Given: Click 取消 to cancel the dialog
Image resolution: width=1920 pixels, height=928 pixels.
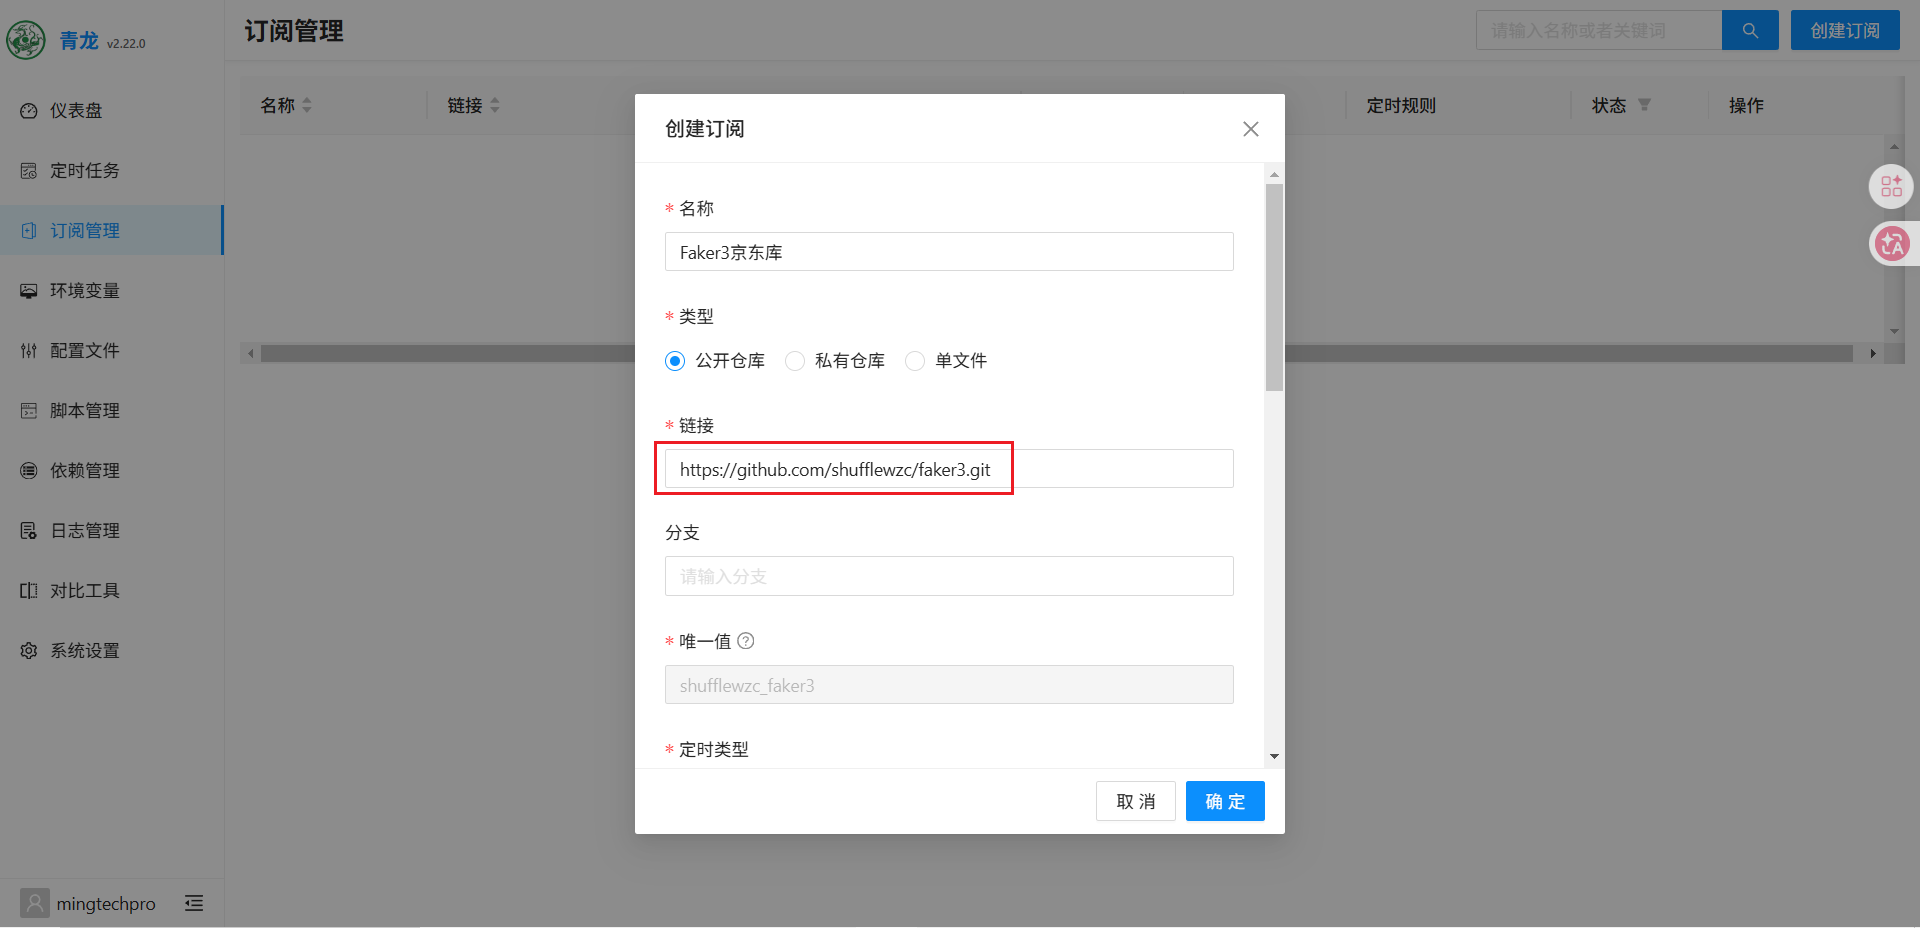Looking at the screenshot, I should [x=1136, y=801].
